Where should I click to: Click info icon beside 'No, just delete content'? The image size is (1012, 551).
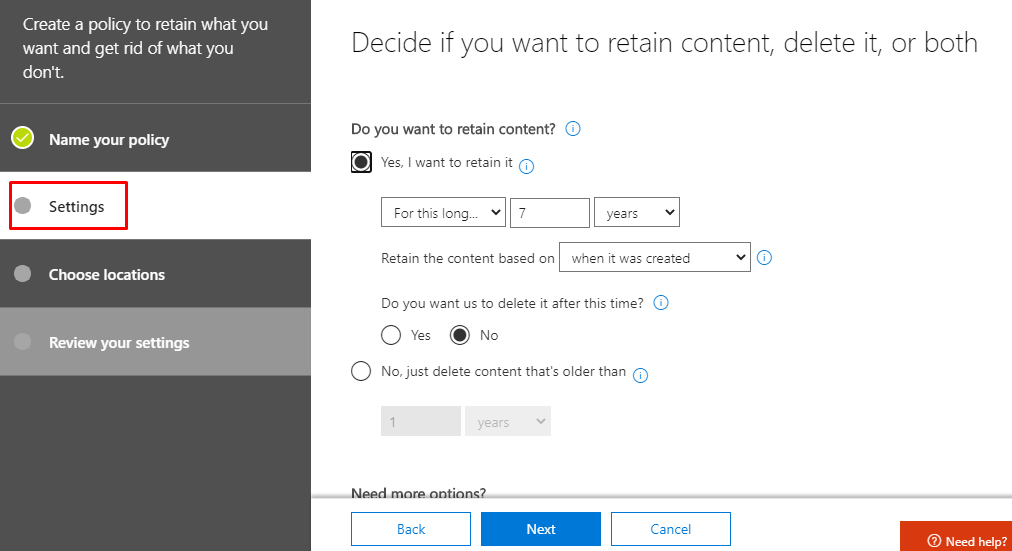point(640,376)
